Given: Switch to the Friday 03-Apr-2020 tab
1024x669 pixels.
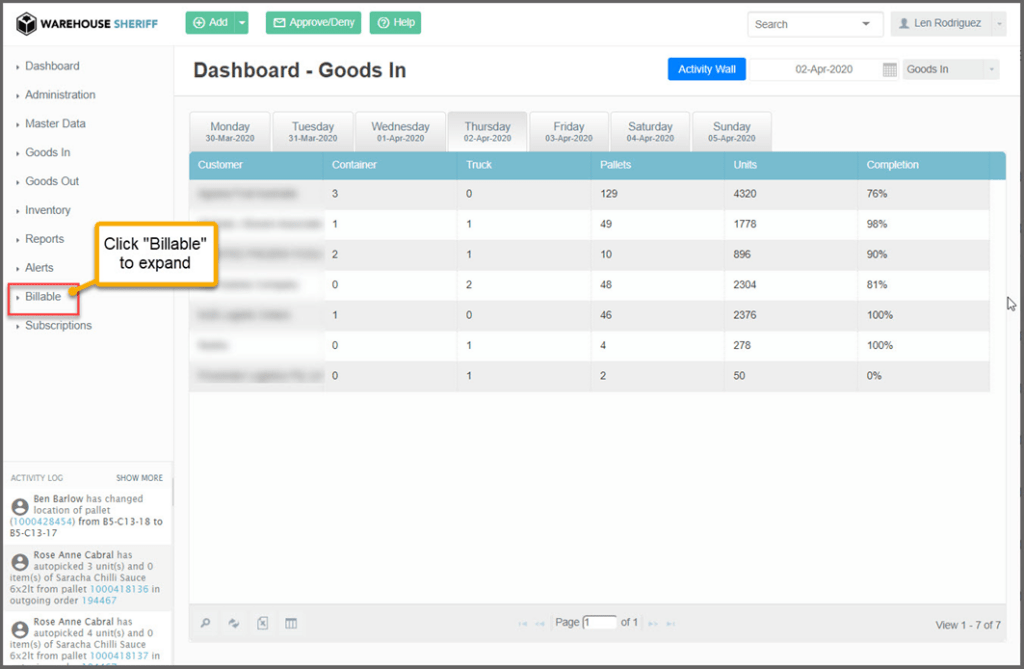Looking at the screenshot, I should (x=569, y=132).
